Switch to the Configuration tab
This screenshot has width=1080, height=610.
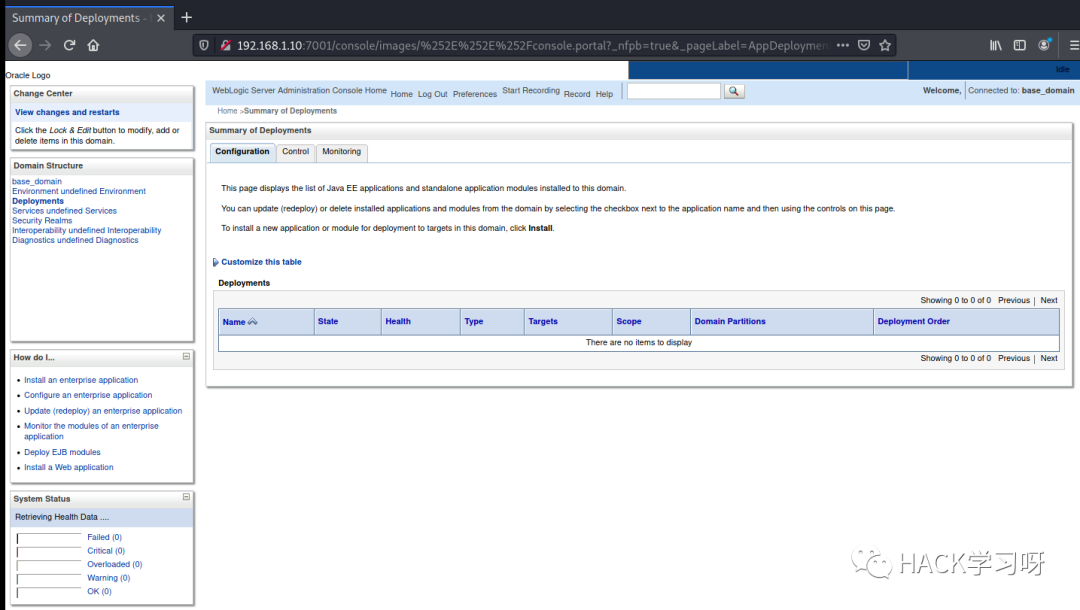pyautogui.click(x=242, y=151)
